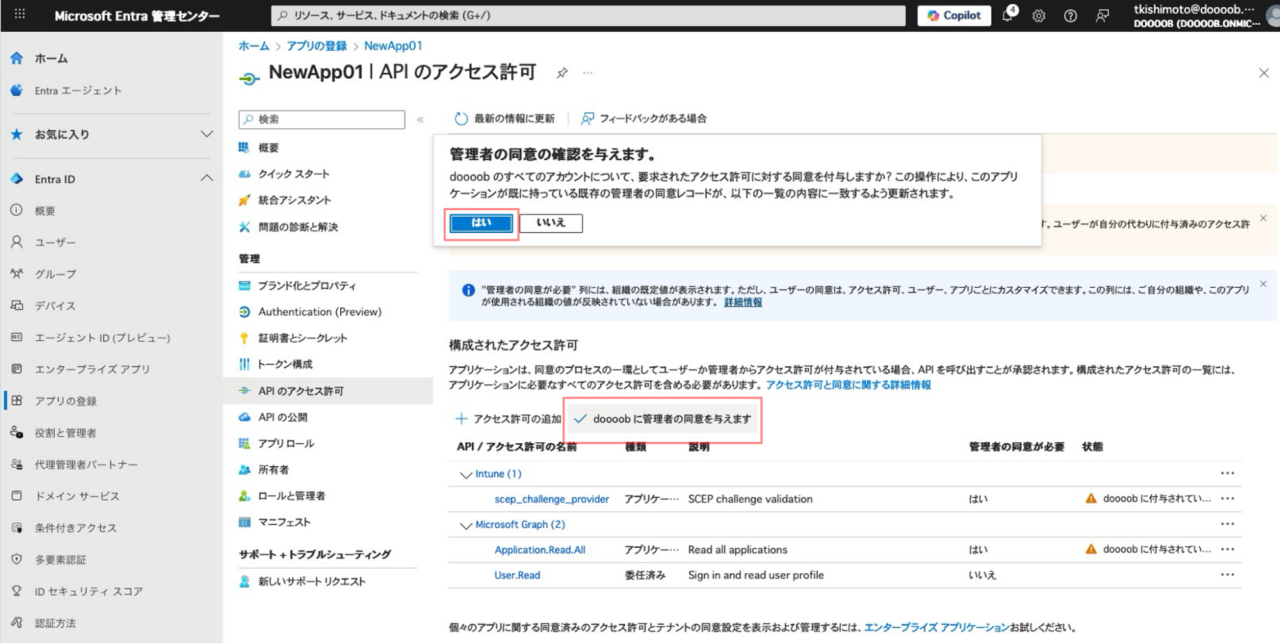Viewport: 1280px width, 644px height.
Task: Open the portal waffle menu icon
Action: (21, 16)
